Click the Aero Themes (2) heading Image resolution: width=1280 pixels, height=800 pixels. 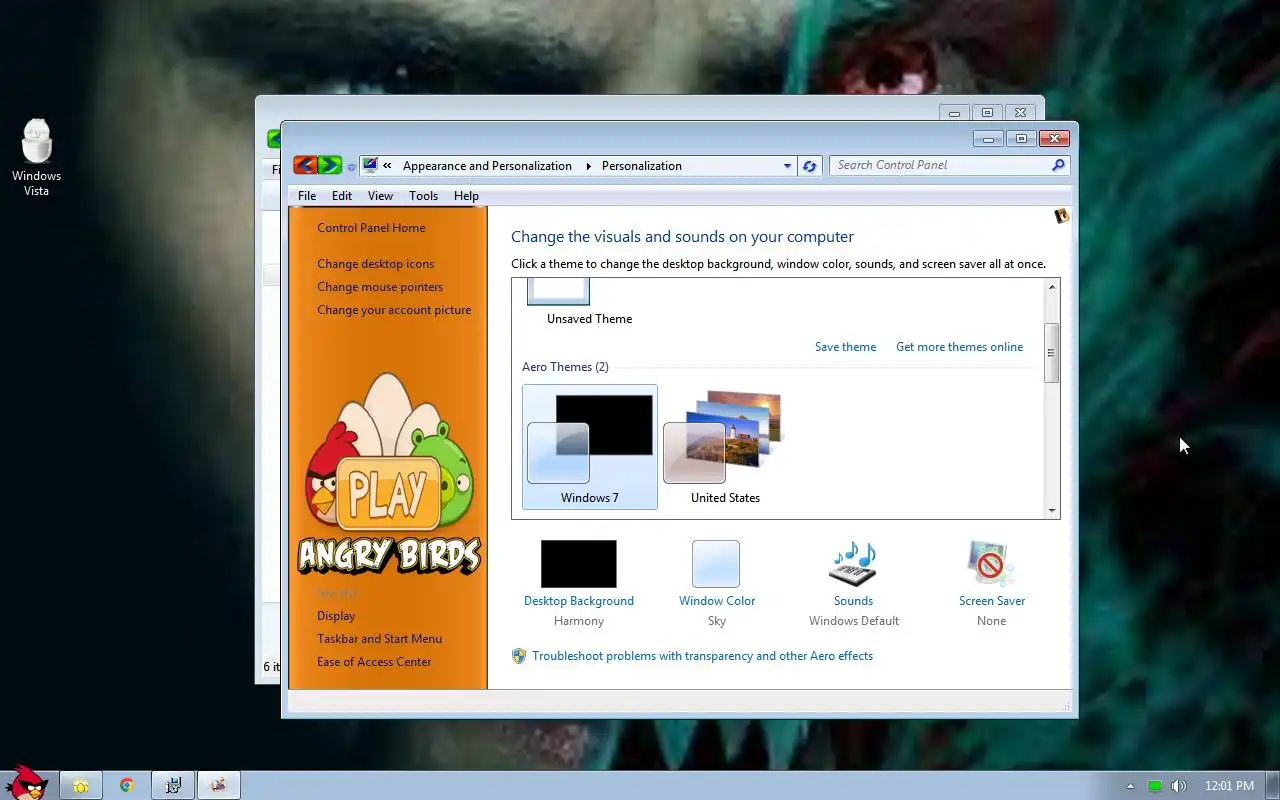(x=565, y=367)
